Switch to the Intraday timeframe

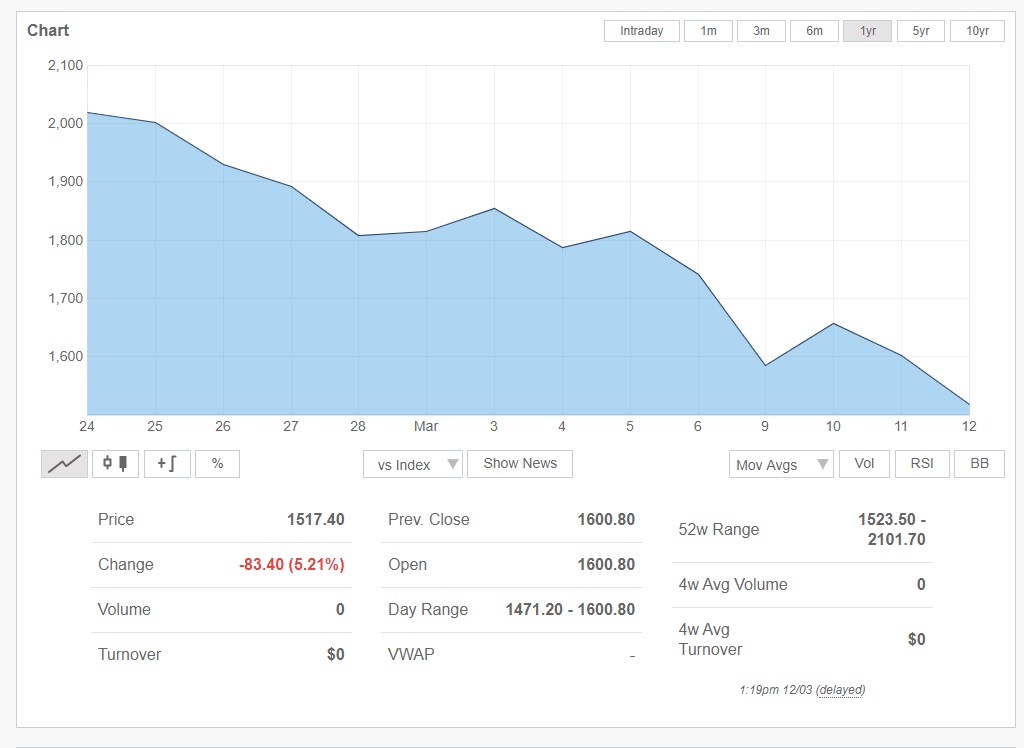pos(641,31)
